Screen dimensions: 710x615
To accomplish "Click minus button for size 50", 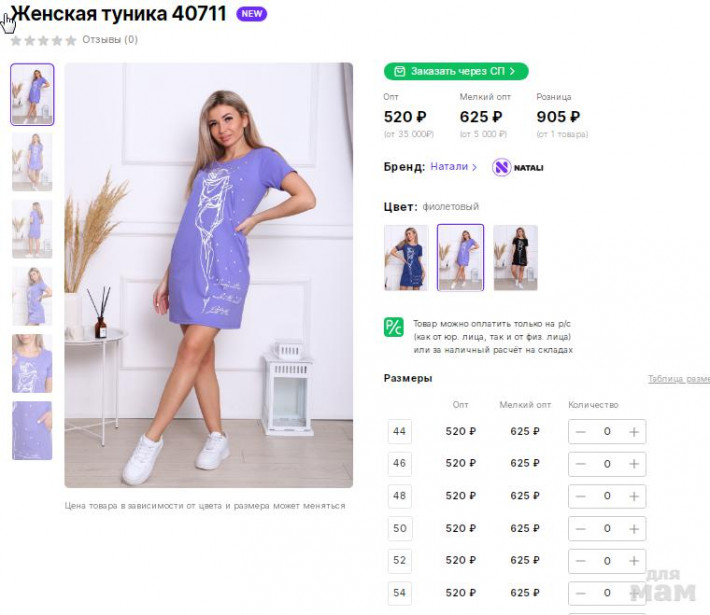I will point(581,528).
